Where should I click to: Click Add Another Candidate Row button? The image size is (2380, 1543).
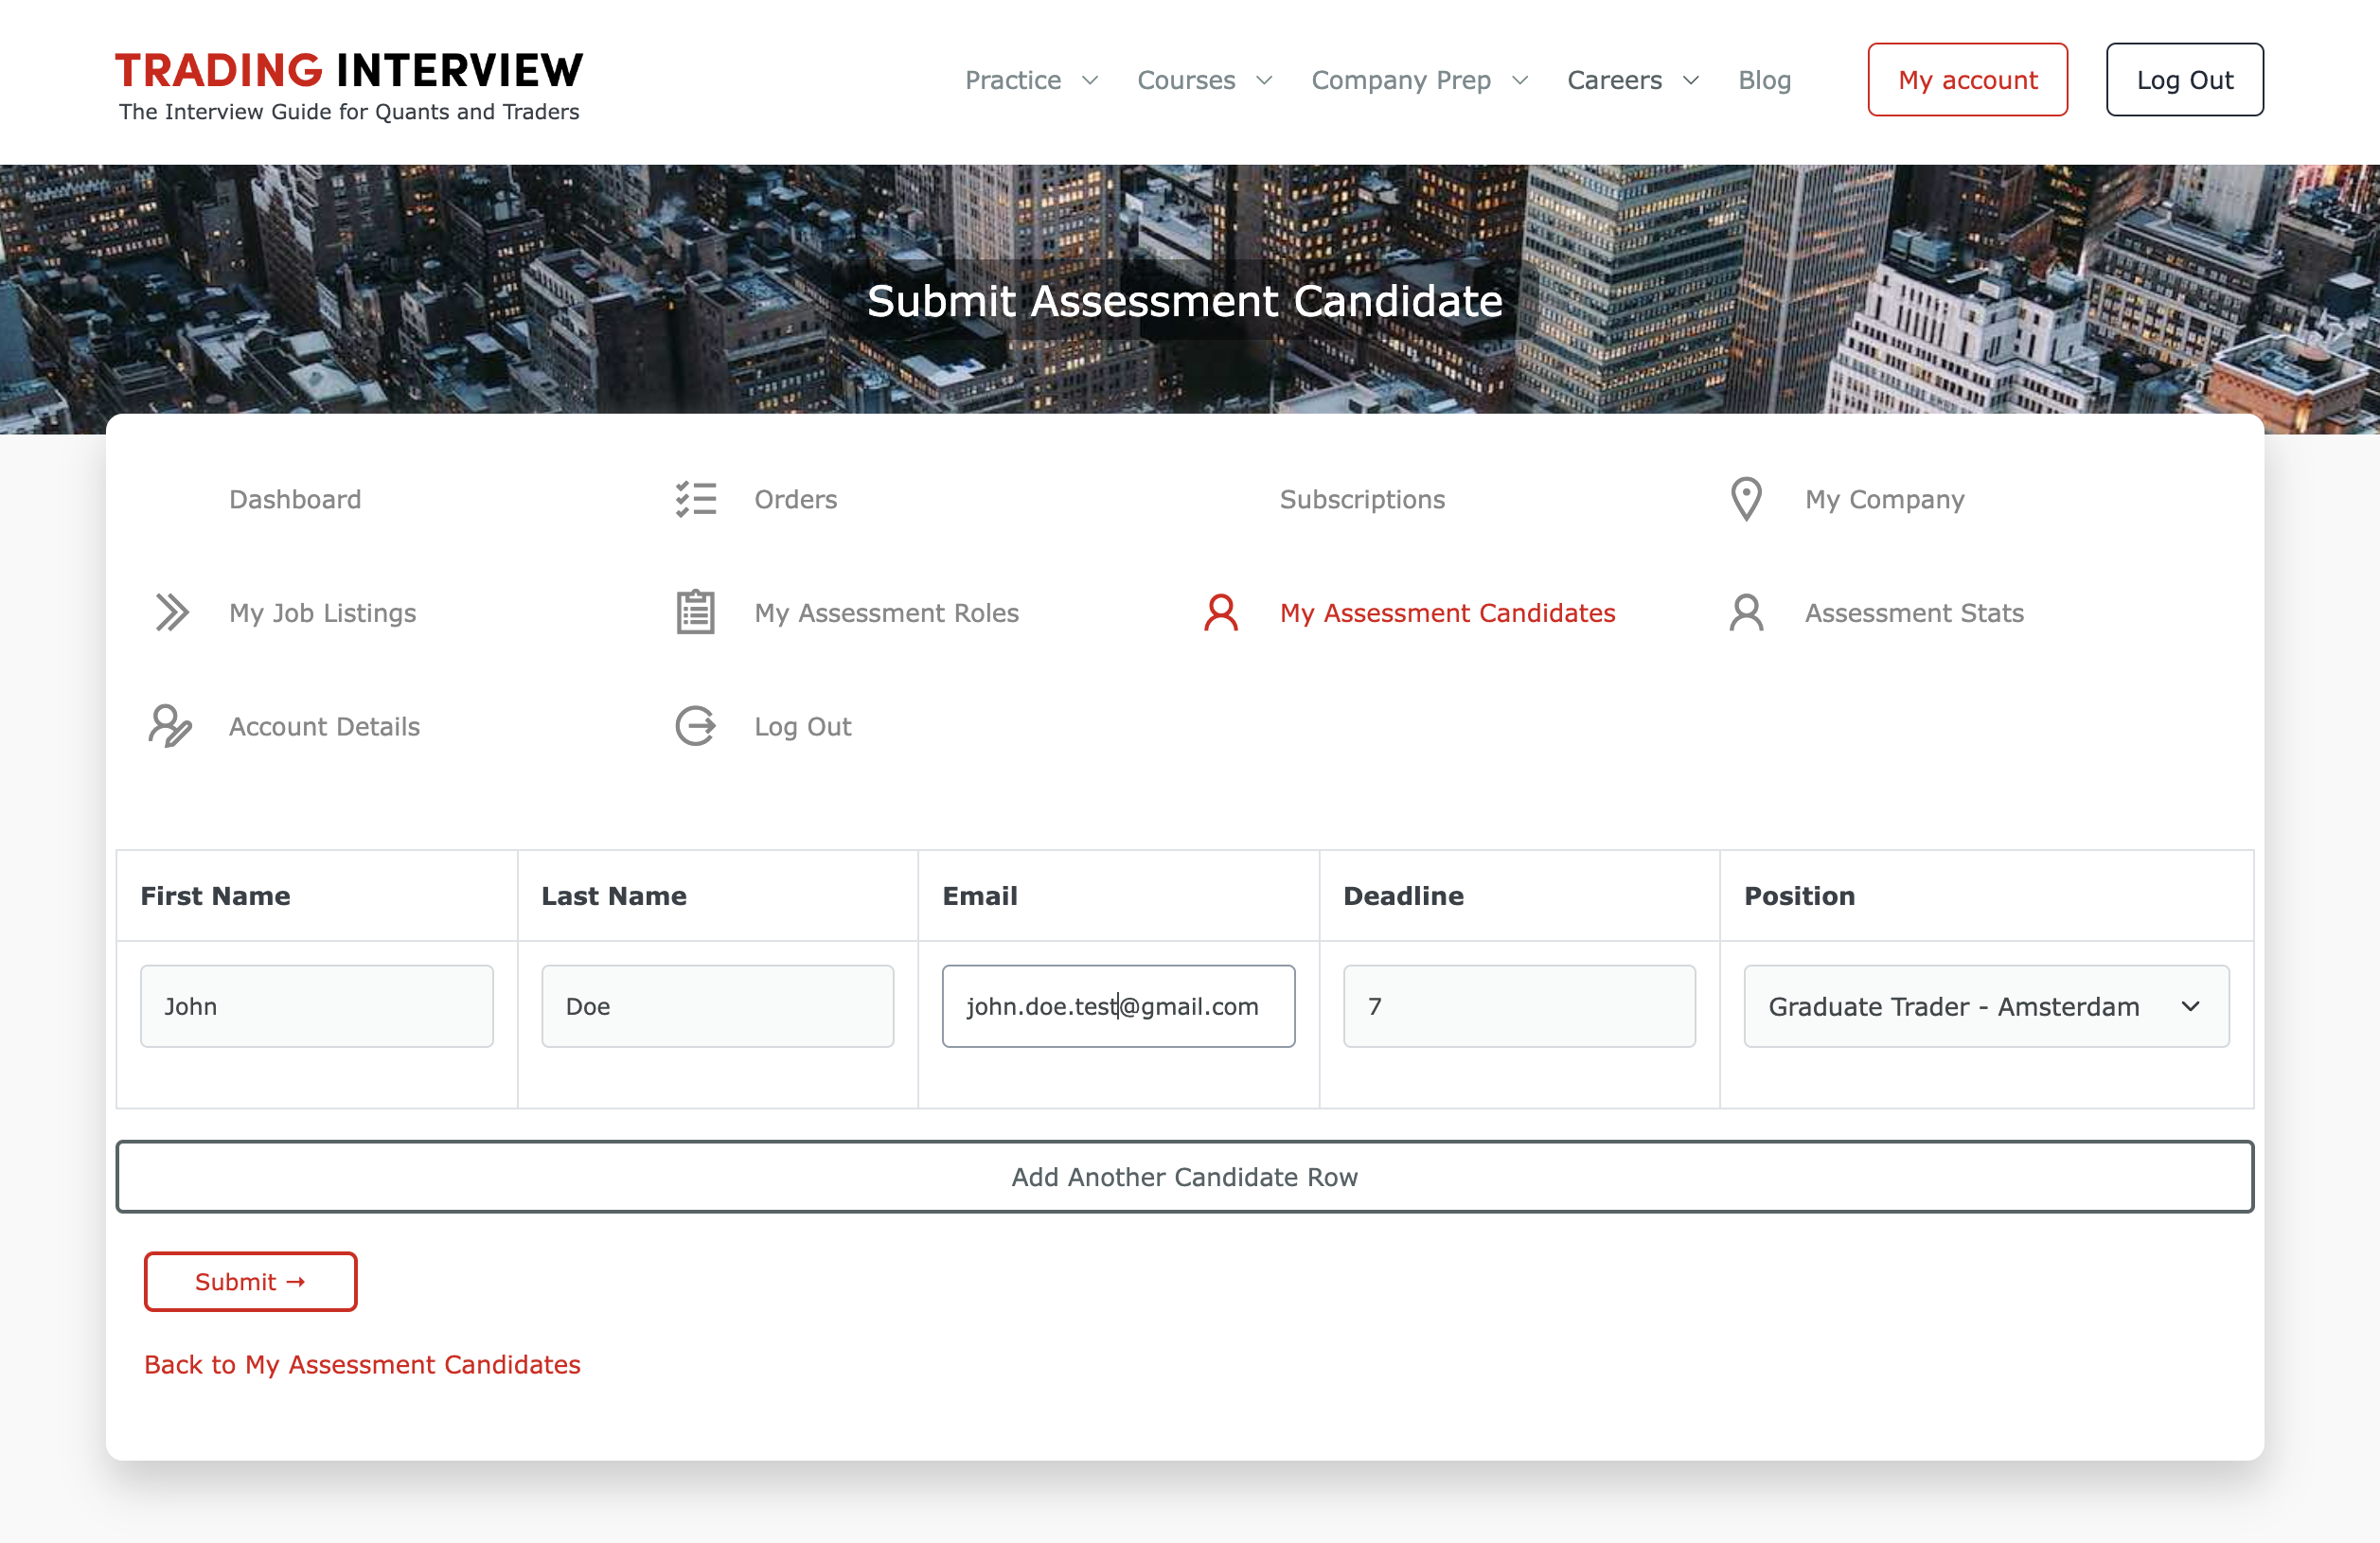point(1184,1177)
